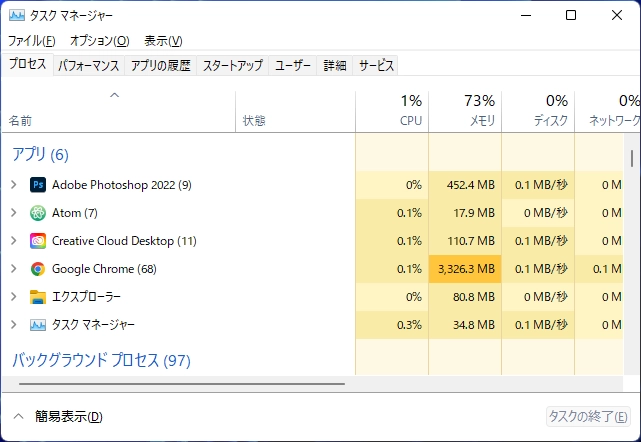Open the ファイル(F) menu

[31, 41]
